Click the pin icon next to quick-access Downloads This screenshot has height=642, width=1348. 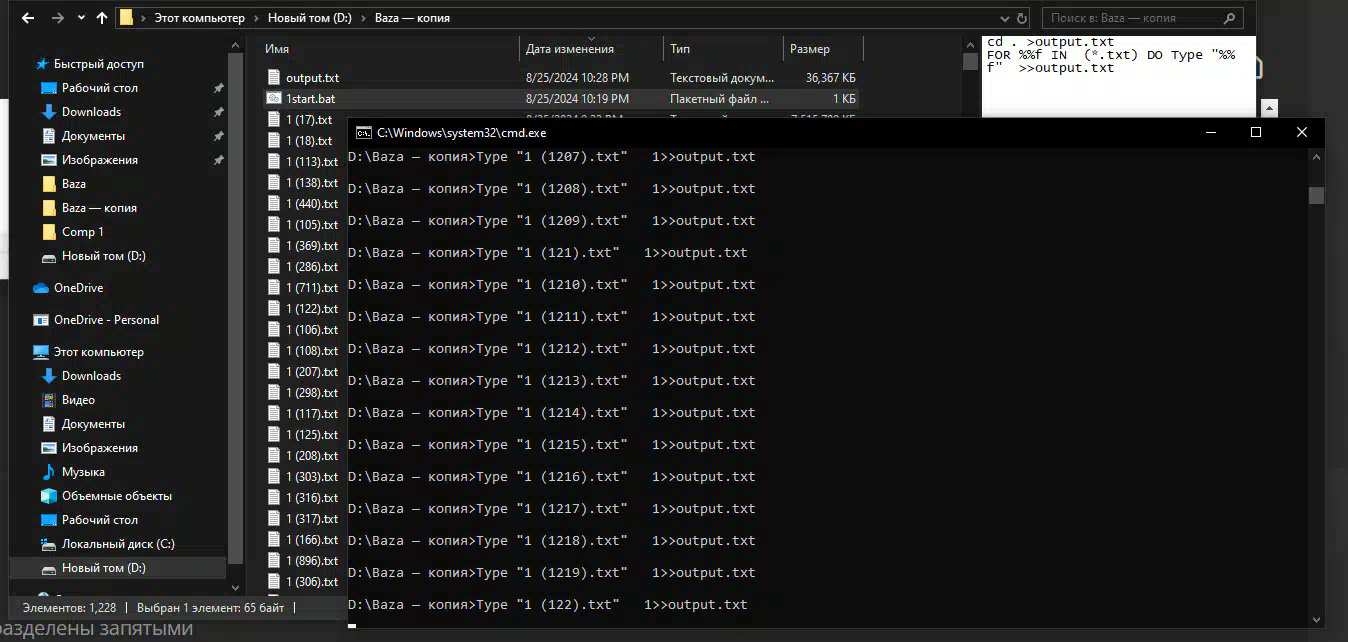click(x=218, y=112)
